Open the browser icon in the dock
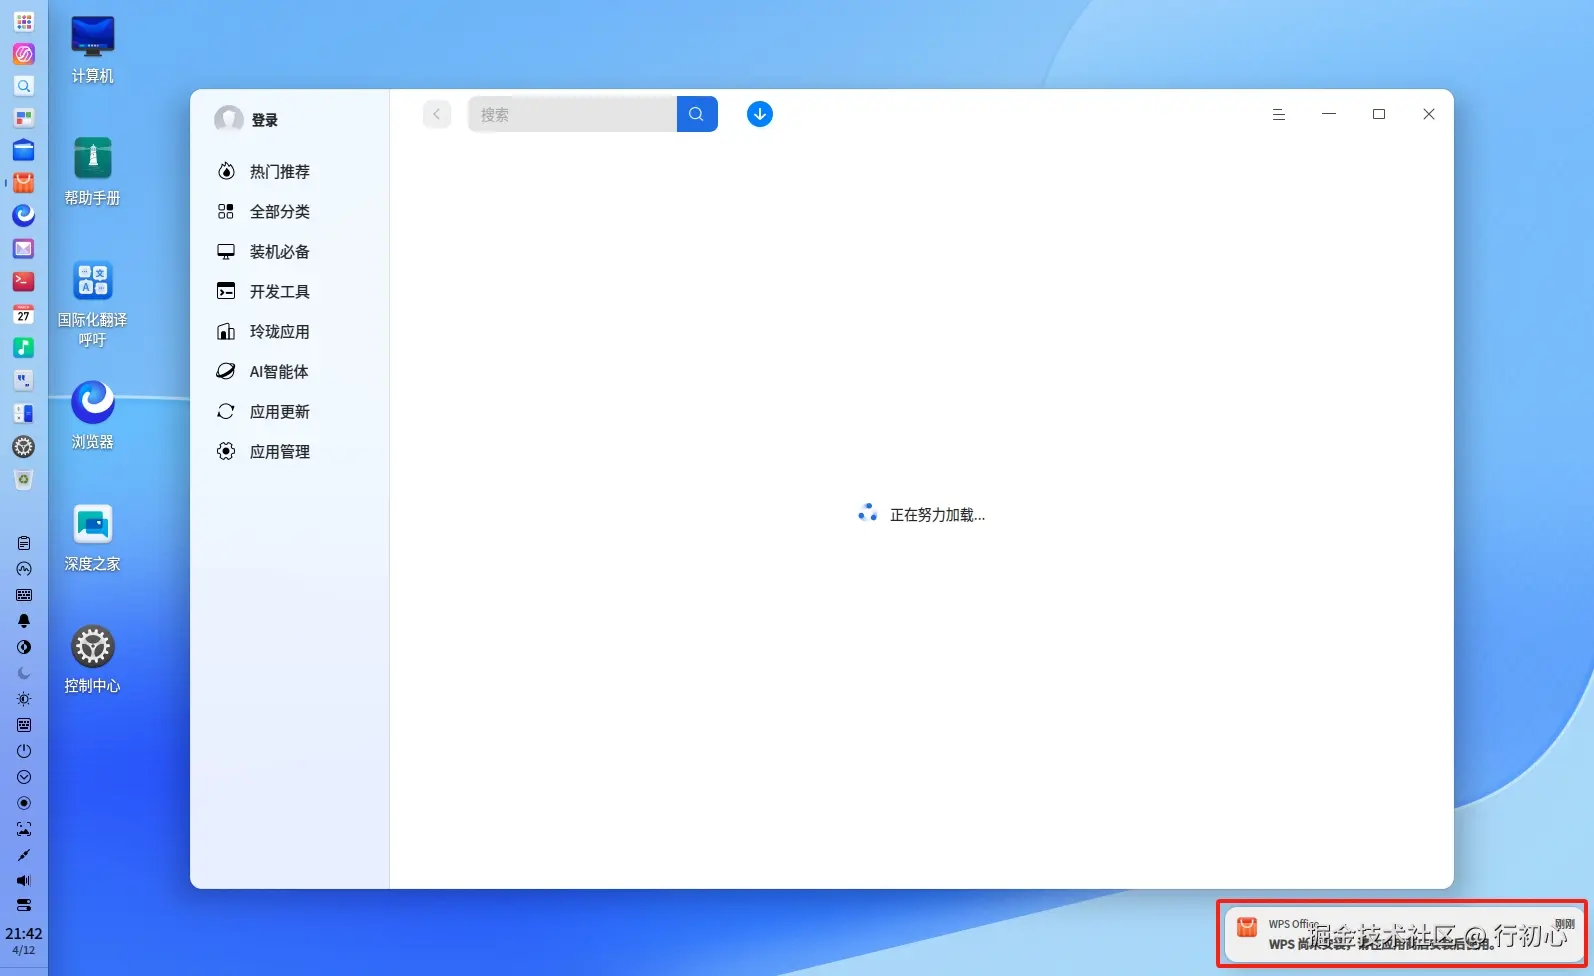The image size is (1594, 976). tap(24, 215)
